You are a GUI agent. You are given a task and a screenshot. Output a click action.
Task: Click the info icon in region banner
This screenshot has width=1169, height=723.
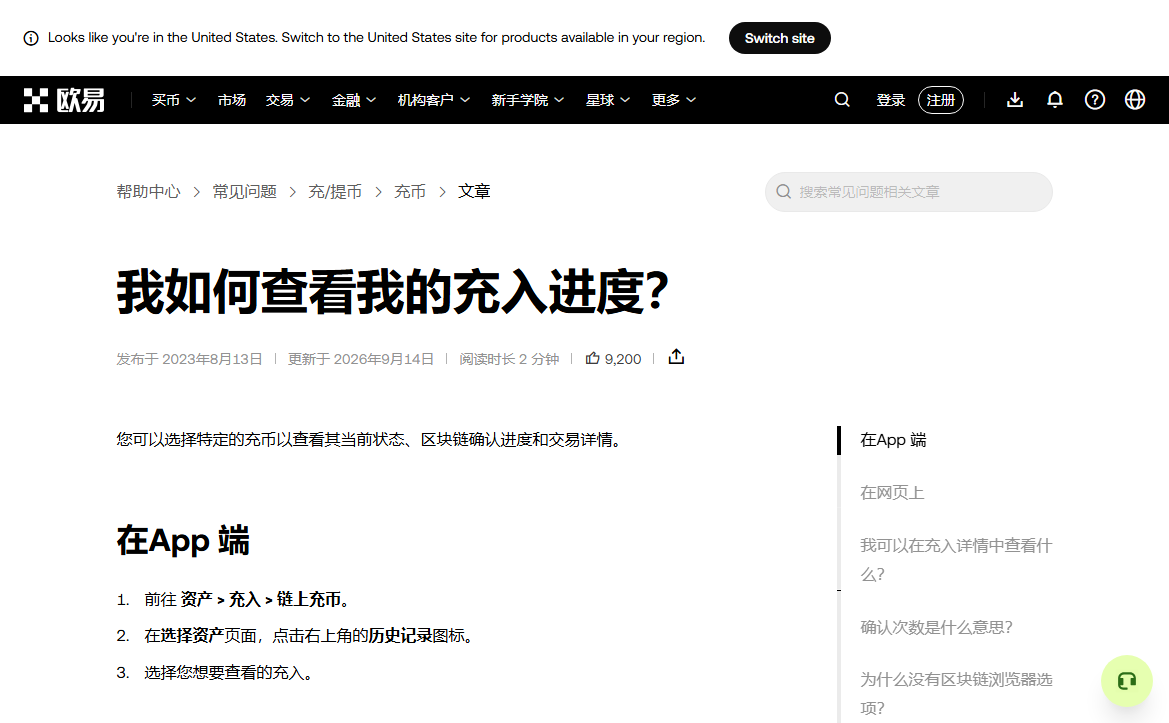coord(31,38)
